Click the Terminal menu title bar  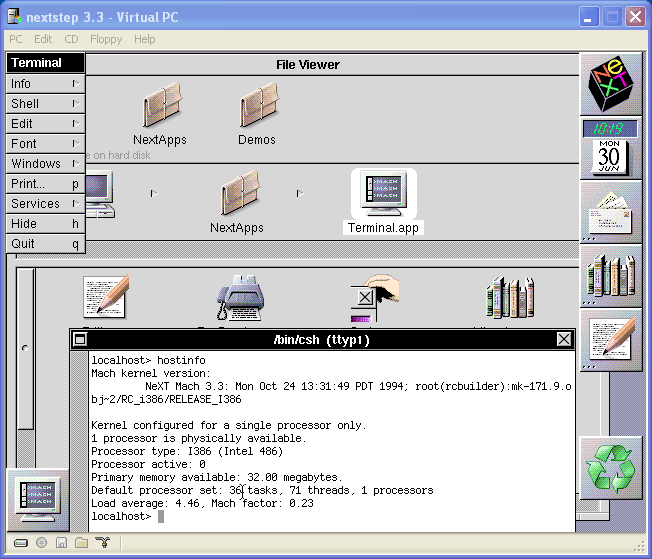click(x=46, y=63)
